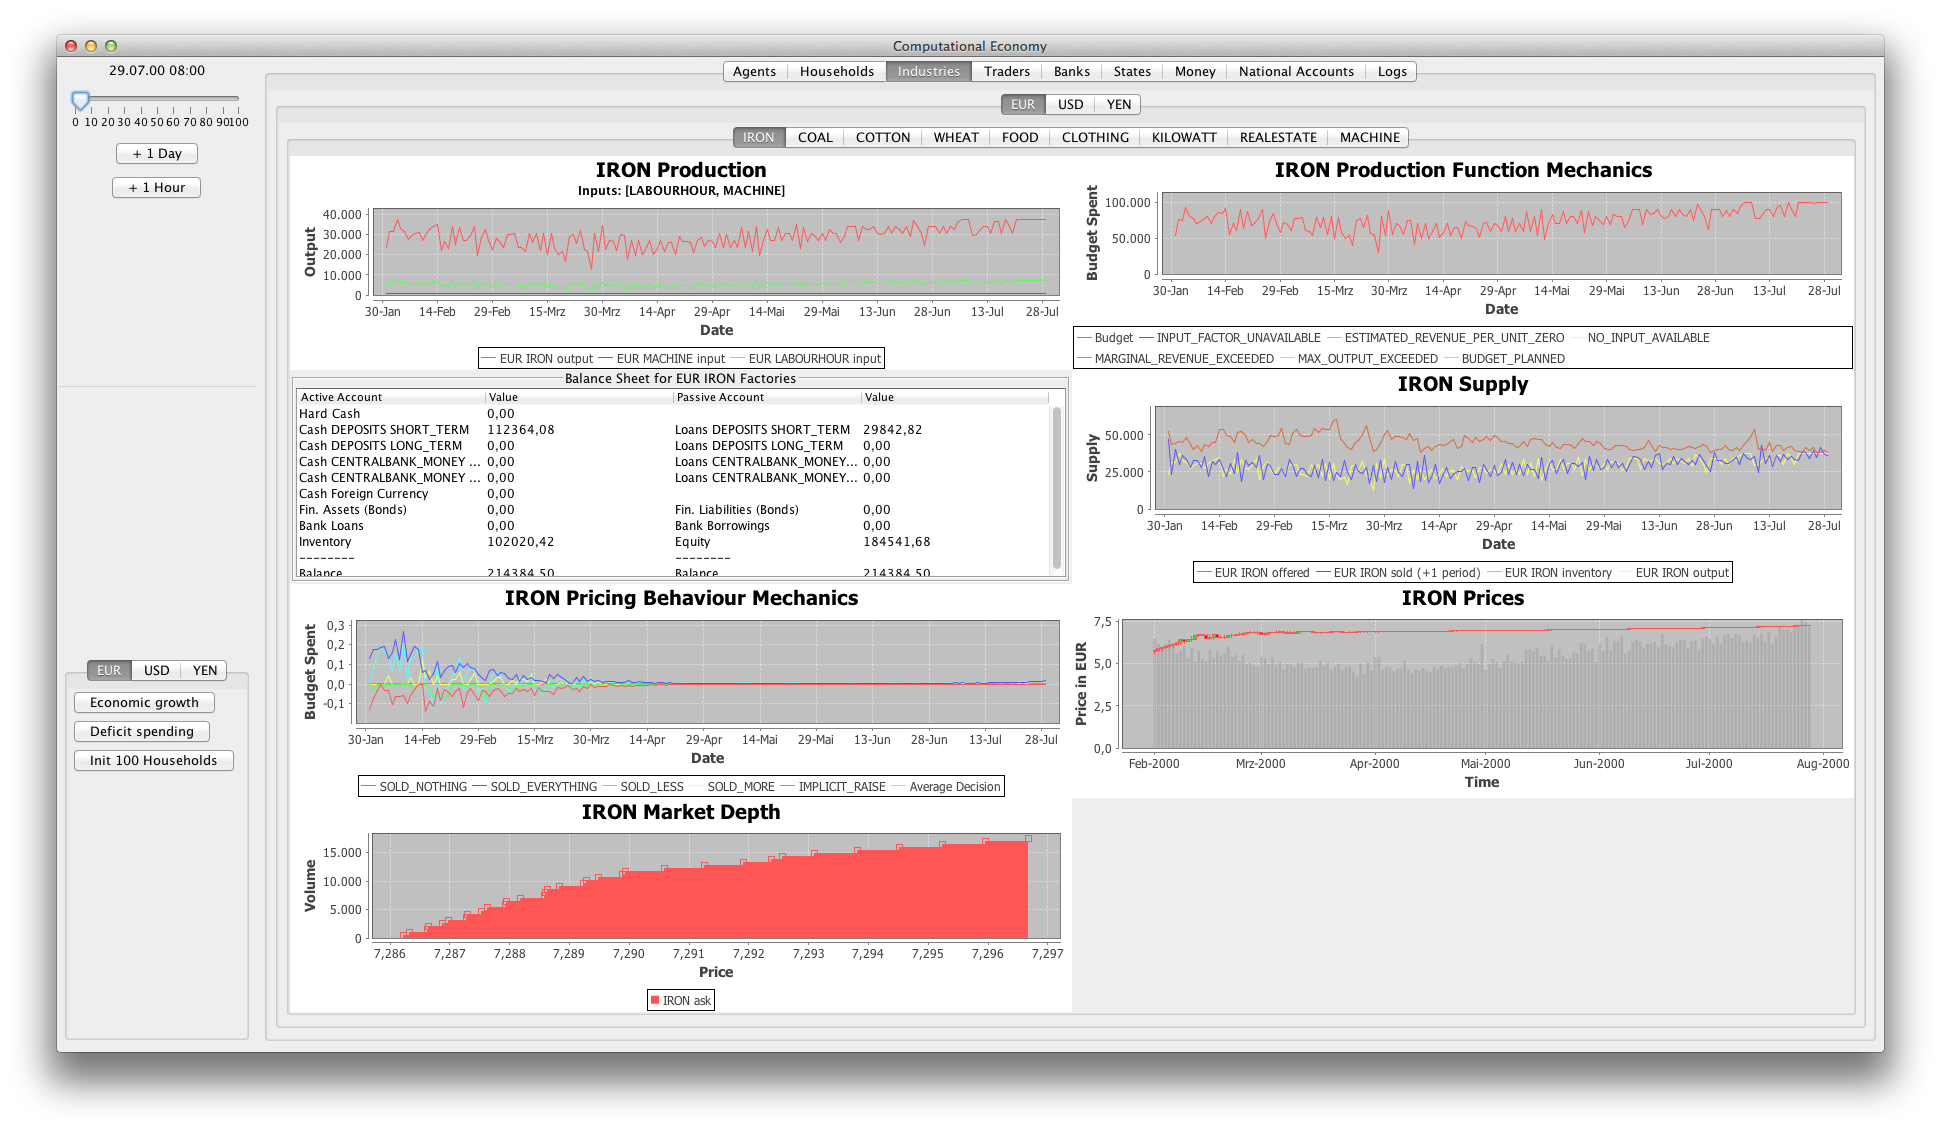Select the COAL industry tab

tap(814, 138)
